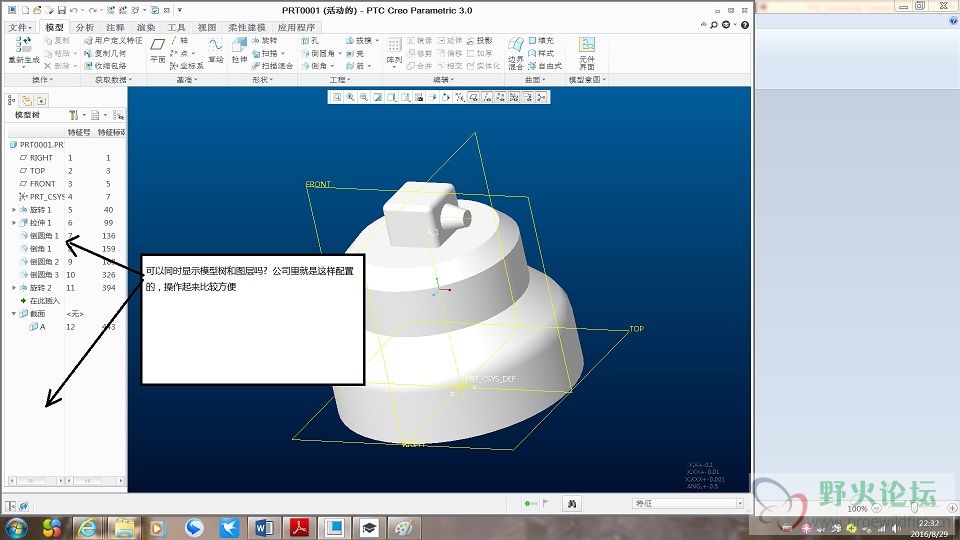Toggle coordinate system display in graphics toolbar
The width and height of the screenshot is (960, 540).
[514, 97]
